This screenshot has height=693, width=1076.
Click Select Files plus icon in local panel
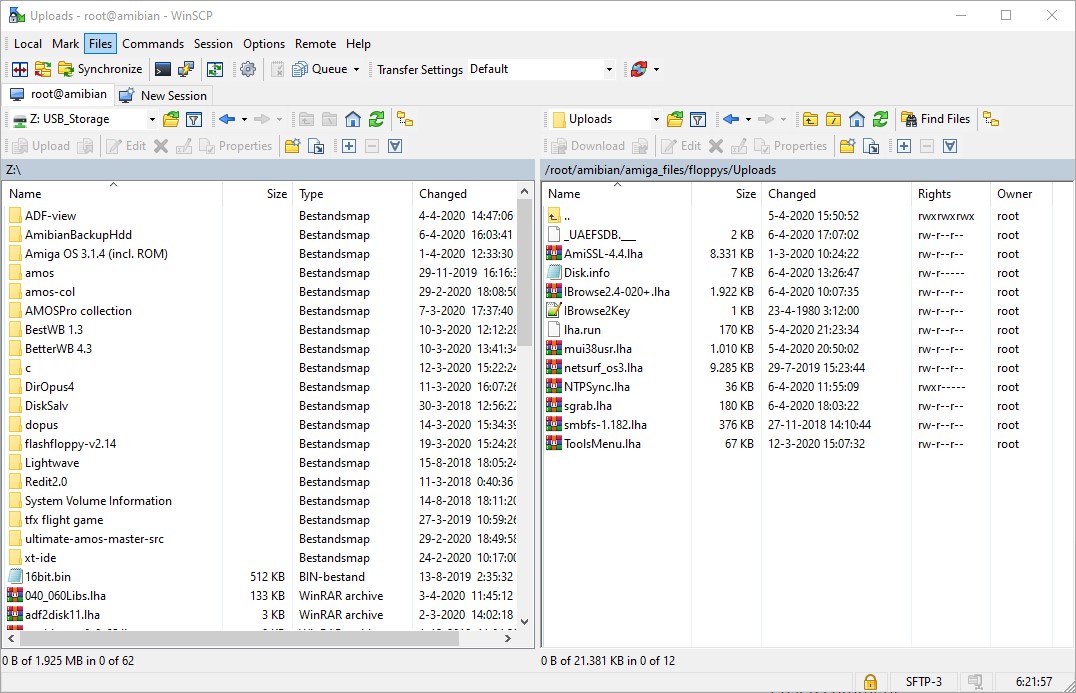(349, 146)
